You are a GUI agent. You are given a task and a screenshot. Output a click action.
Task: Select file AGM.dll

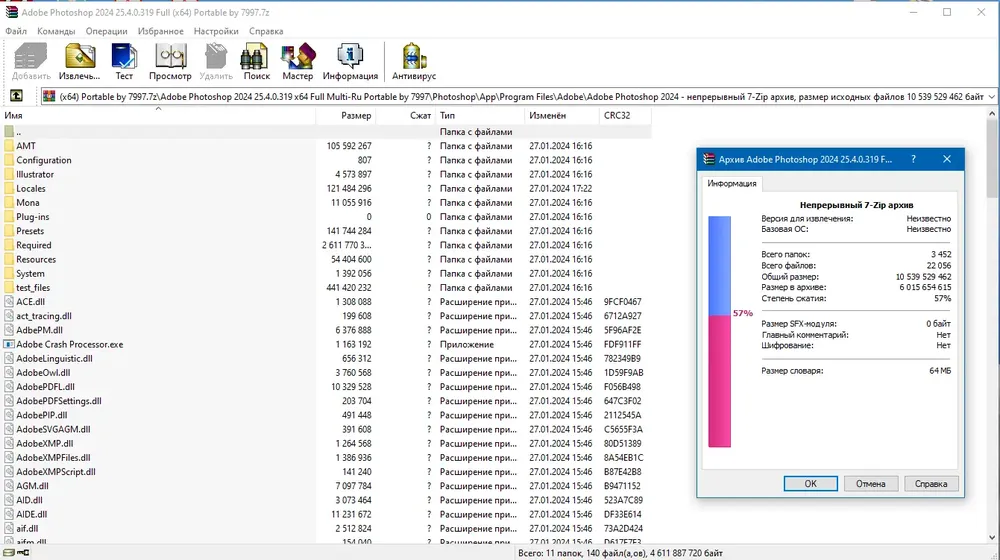[325, 486]
